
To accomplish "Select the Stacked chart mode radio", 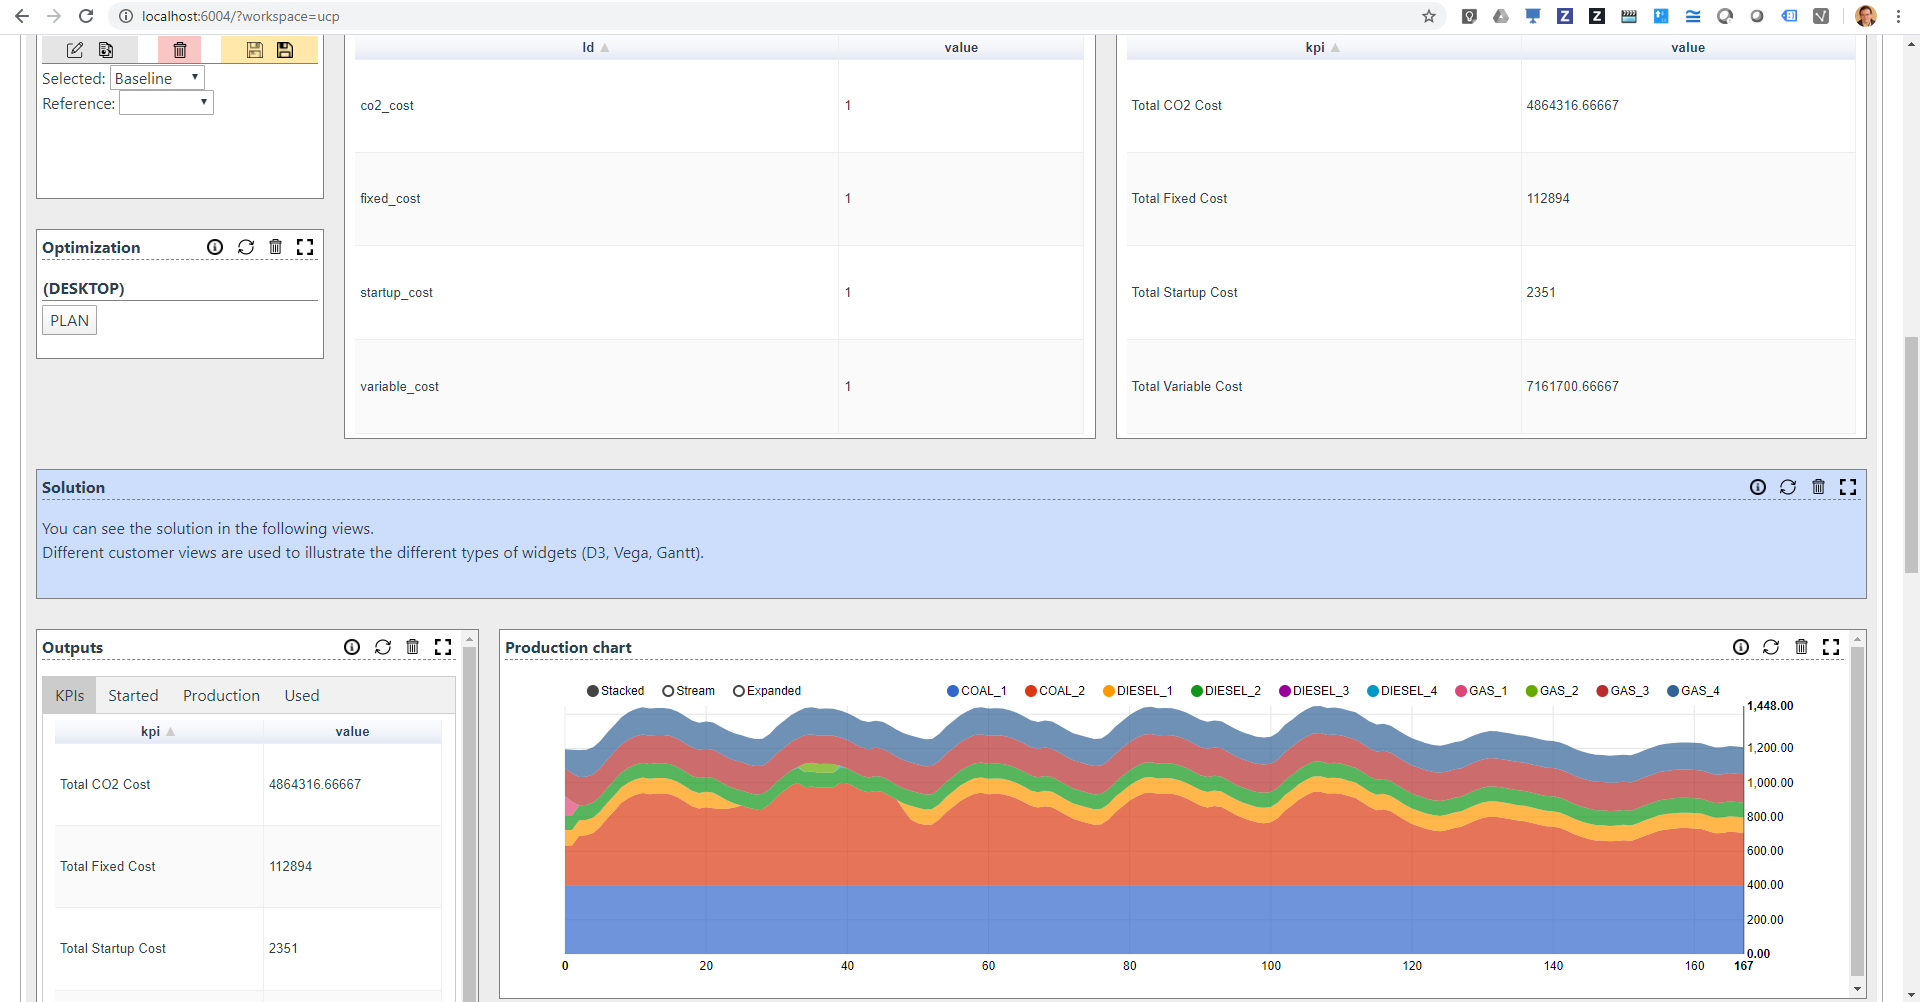I will point(615,691).
